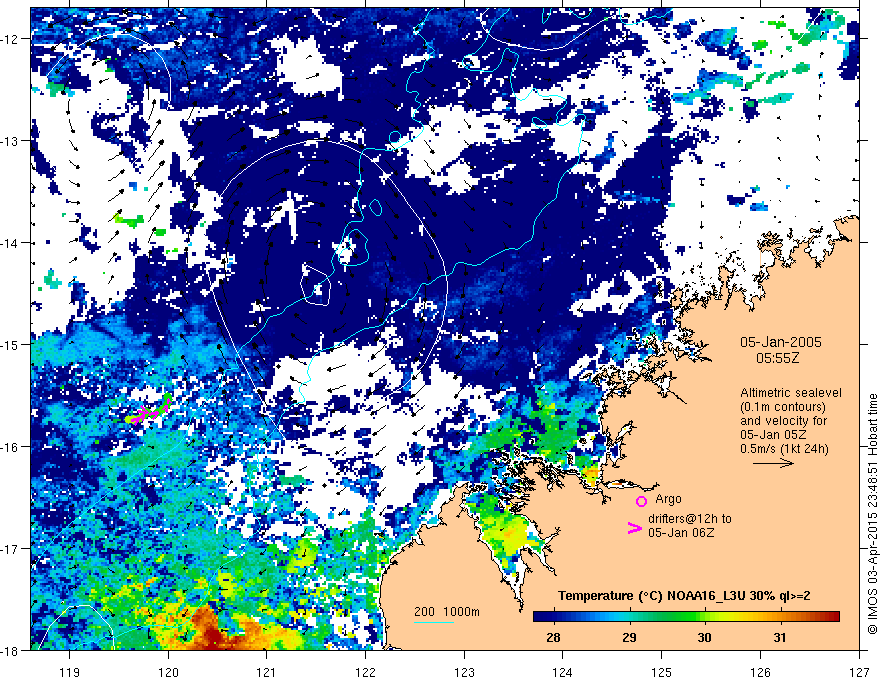Click latitude axis label -14
Screen dimensions: 880x680
[11, 243]
